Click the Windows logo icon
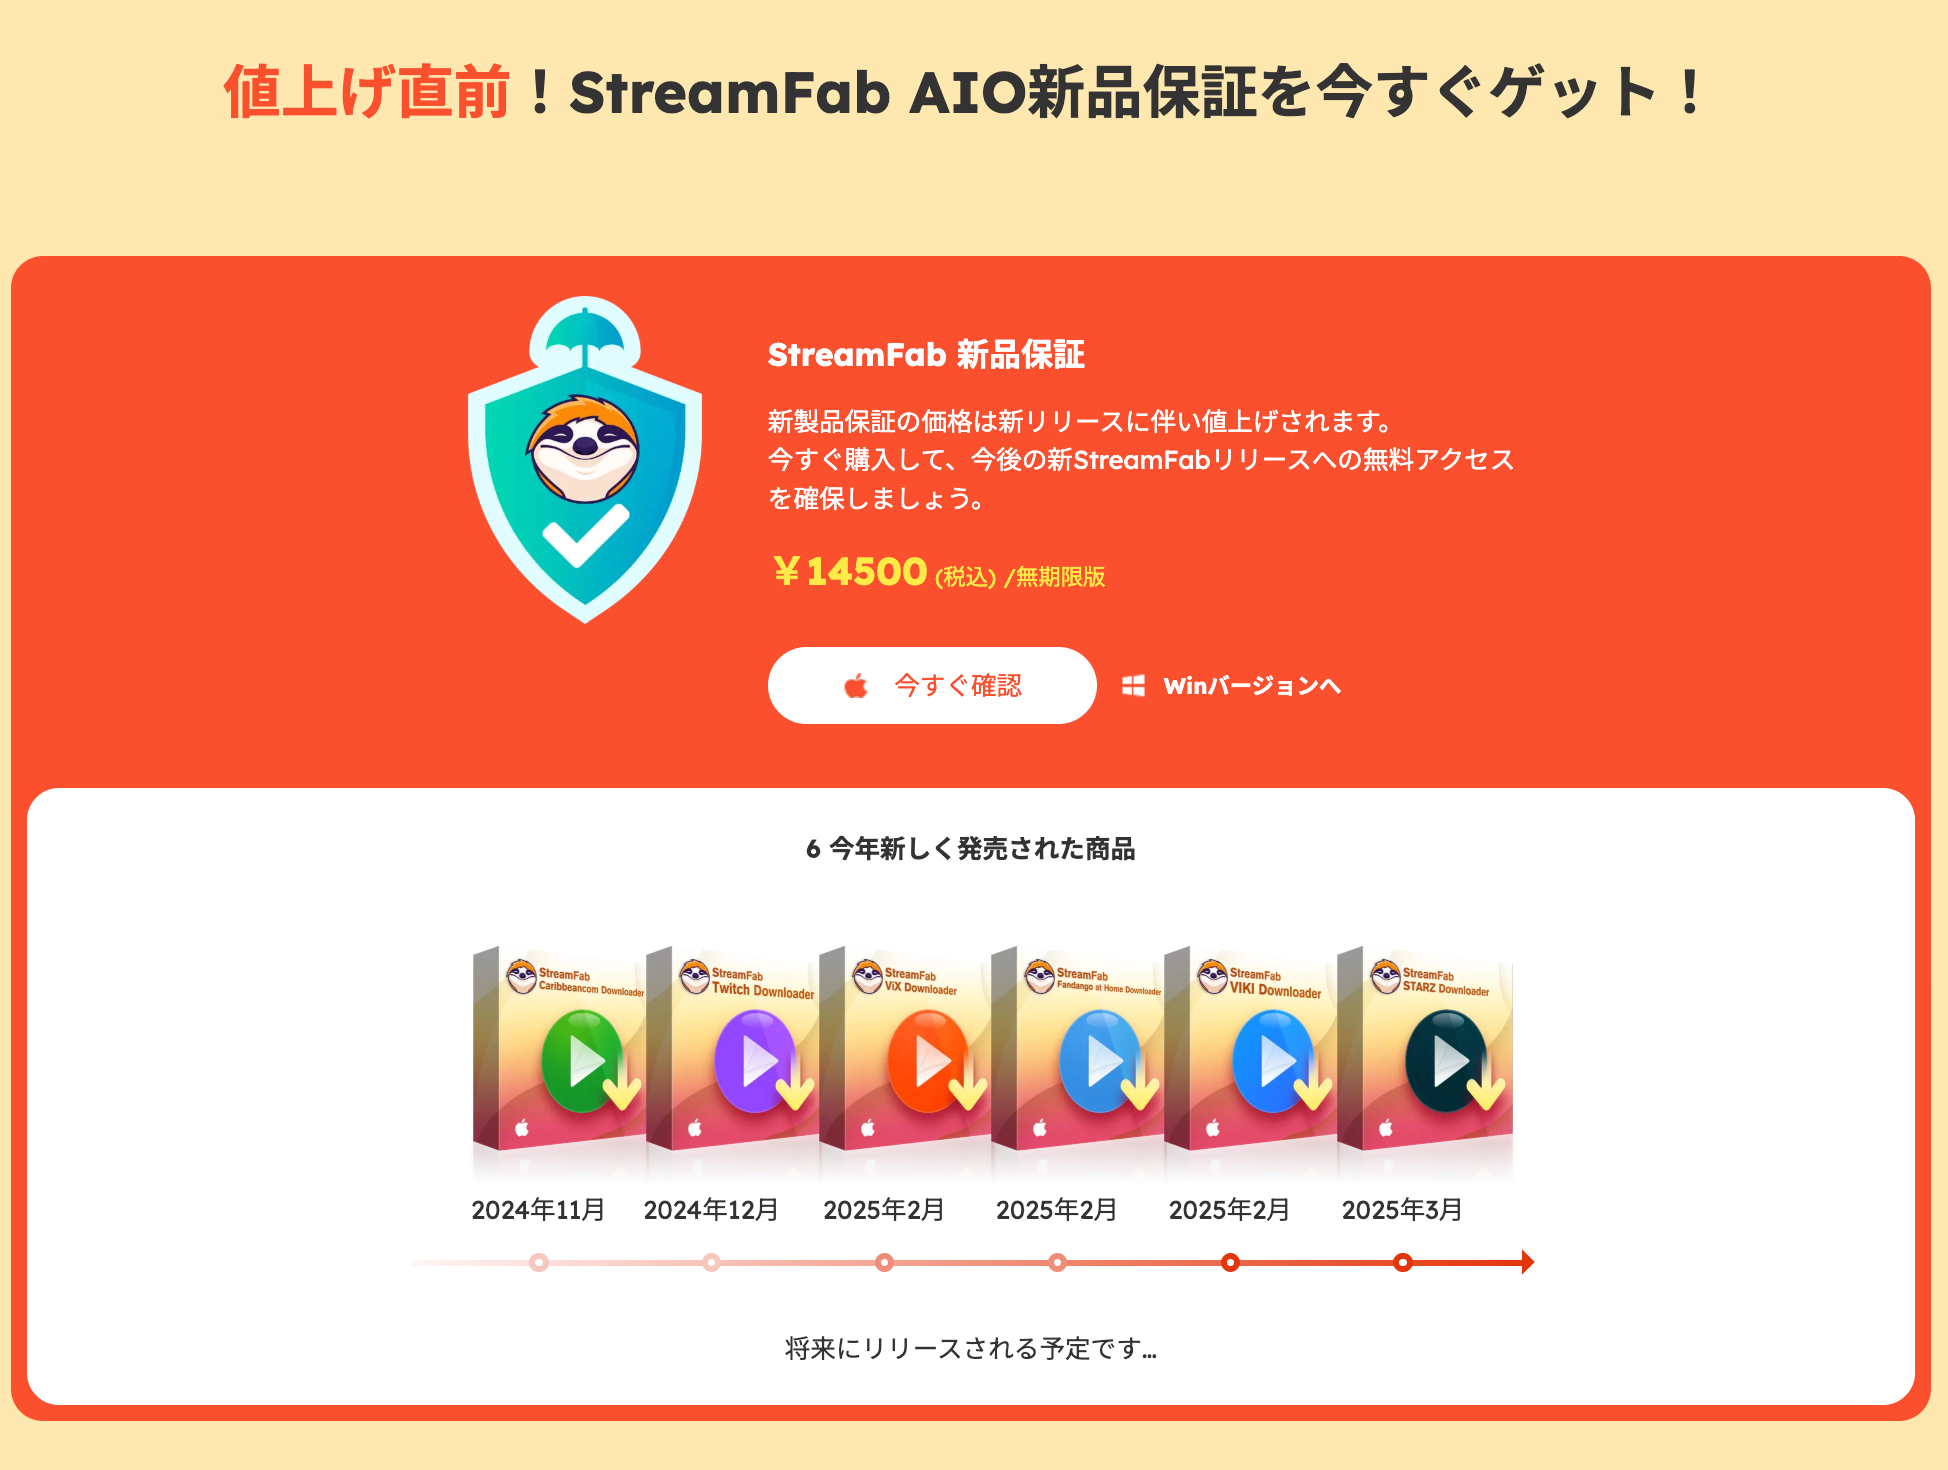This screenshot has width=1948, height=1470. [x=1133, y=686]
